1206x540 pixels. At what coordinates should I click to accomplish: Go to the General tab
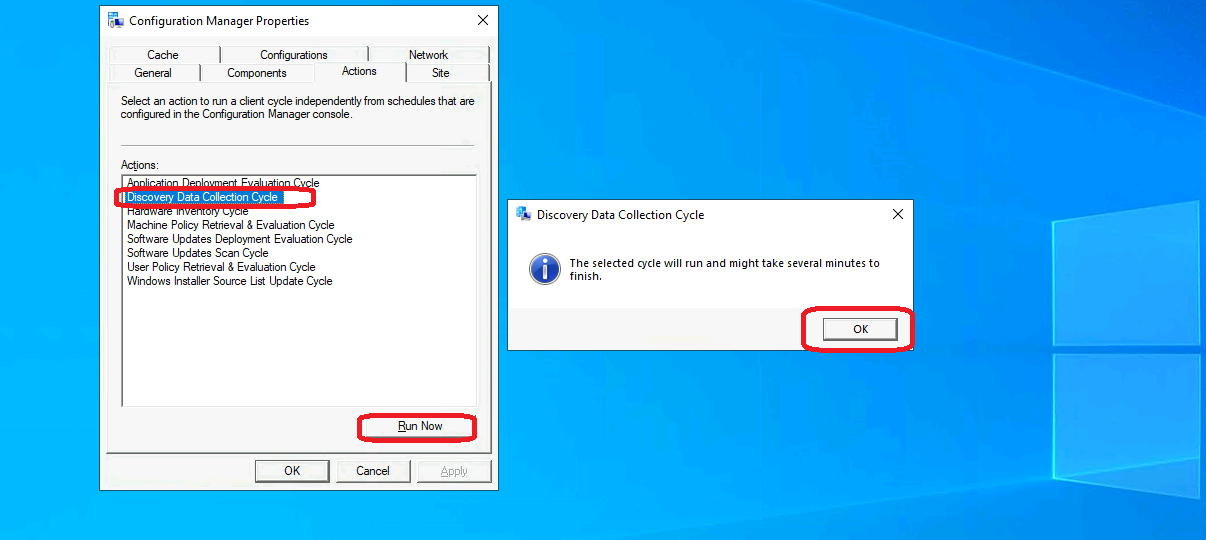pos(153,73)
